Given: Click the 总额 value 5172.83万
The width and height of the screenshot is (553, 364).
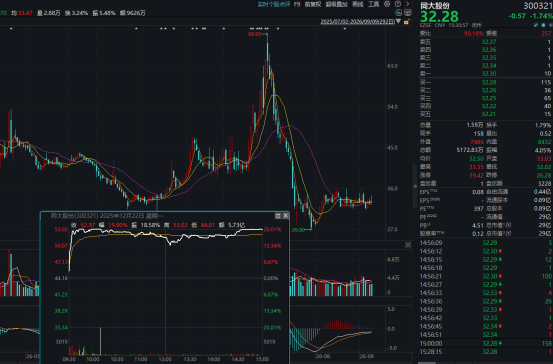Looking at the screenshot, I should coord(470,150).
